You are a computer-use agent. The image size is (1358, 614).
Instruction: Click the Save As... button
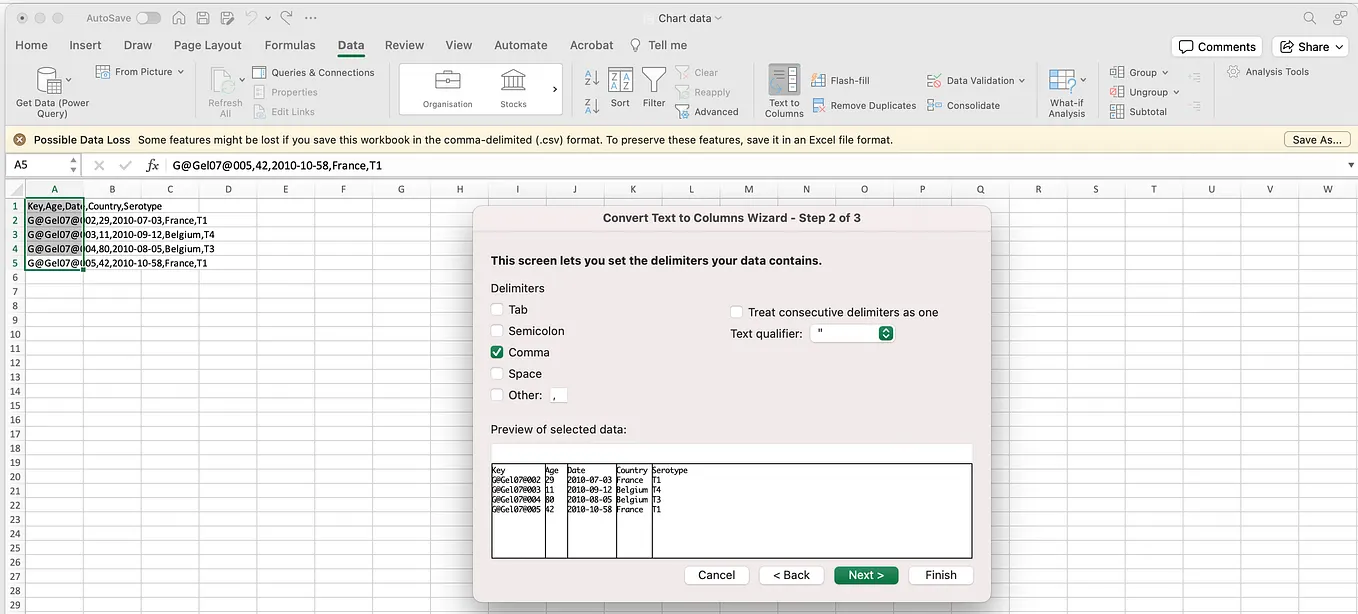click(1316, 140)
